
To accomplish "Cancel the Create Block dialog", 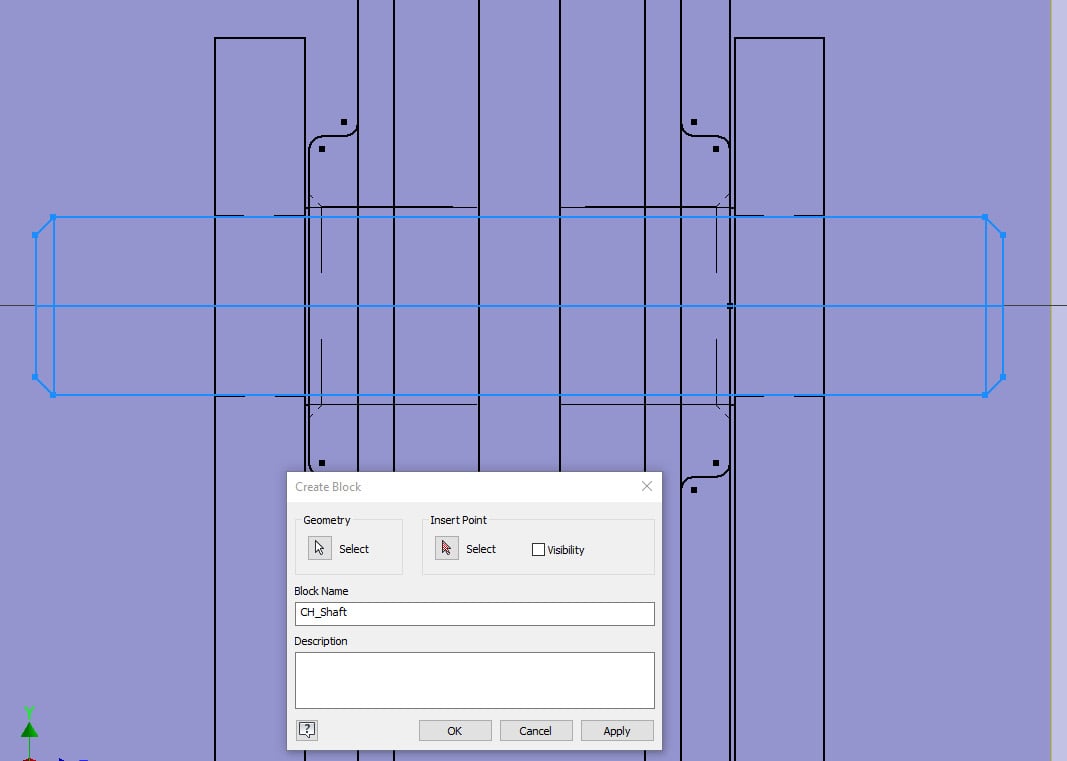I will [536, 730].
